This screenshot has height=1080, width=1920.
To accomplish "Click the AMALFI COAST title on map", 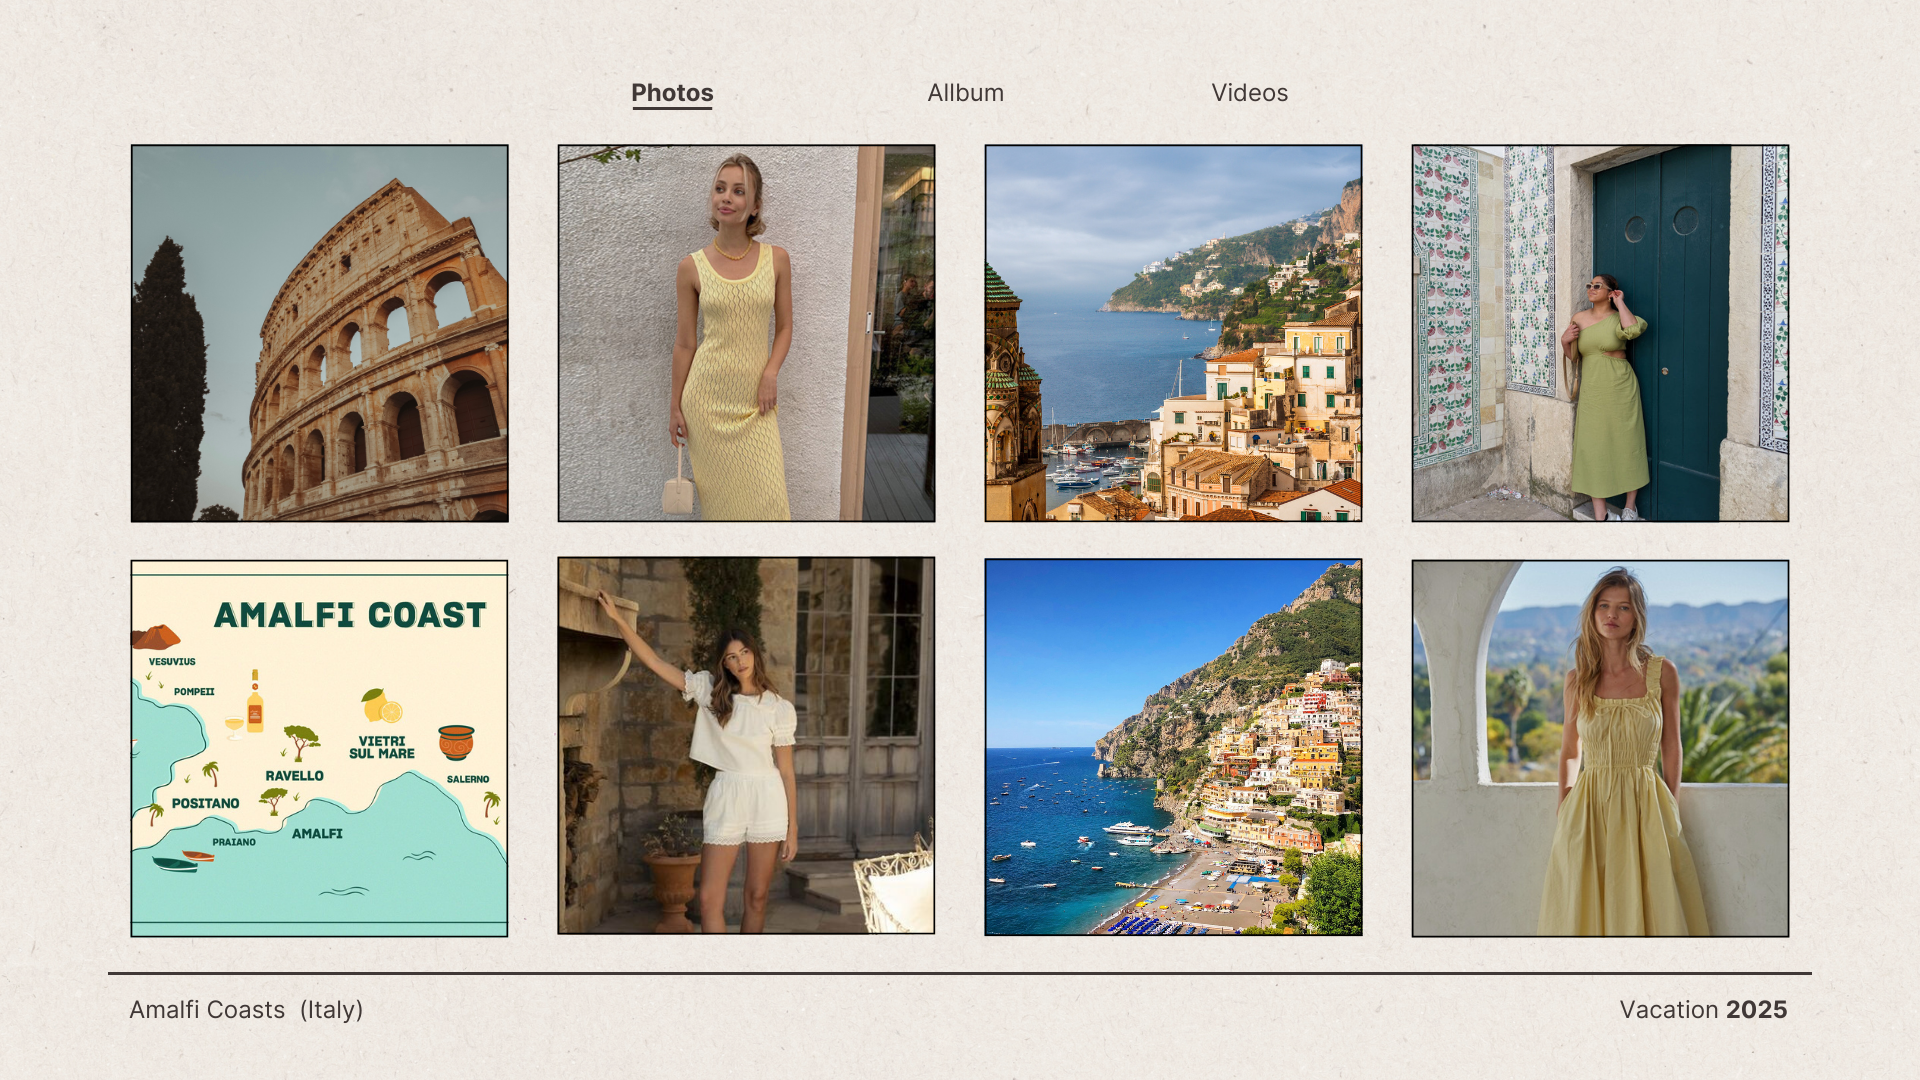I will [350, 615].
